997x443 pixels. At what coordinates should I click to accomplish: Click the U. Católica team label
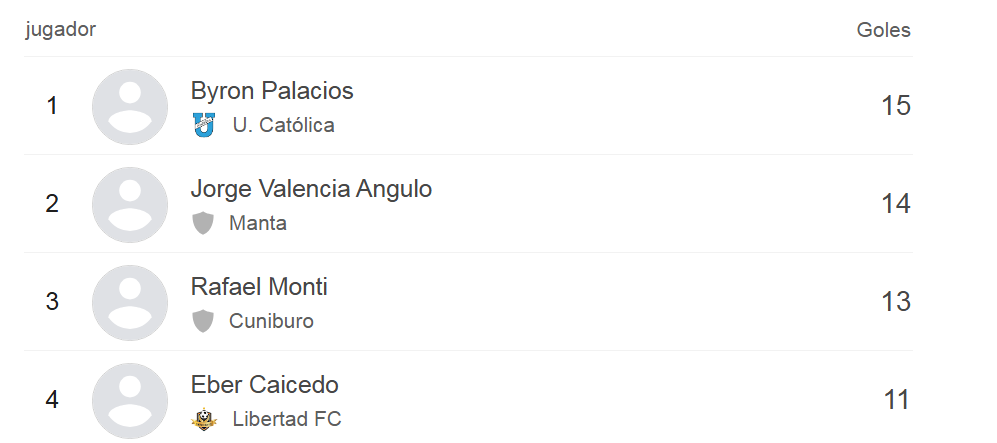click(x=283, y=125)
